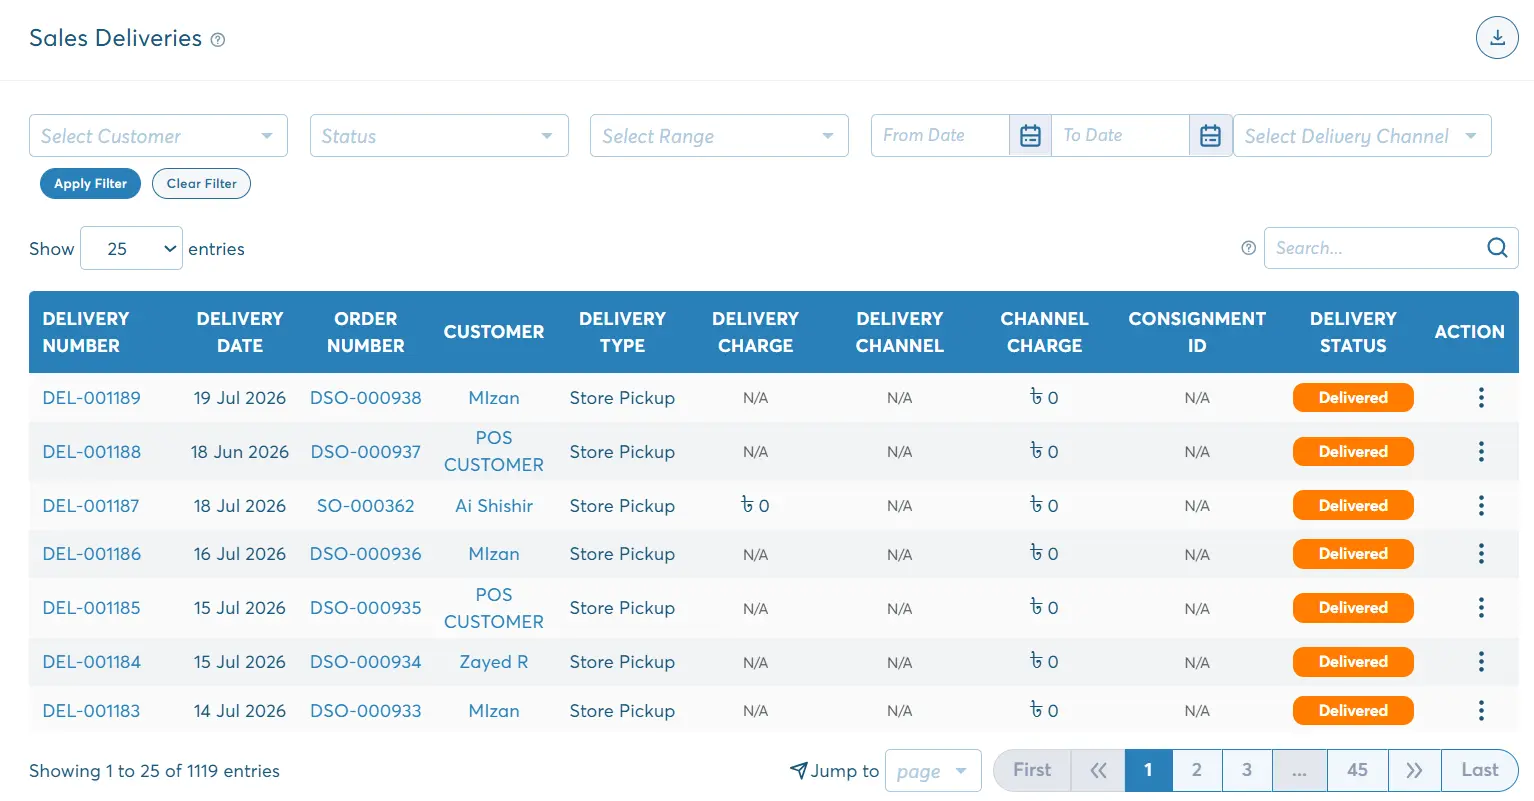Go to previous pages with double-left arrows

pyautogui.click(x=1098, y=770)
